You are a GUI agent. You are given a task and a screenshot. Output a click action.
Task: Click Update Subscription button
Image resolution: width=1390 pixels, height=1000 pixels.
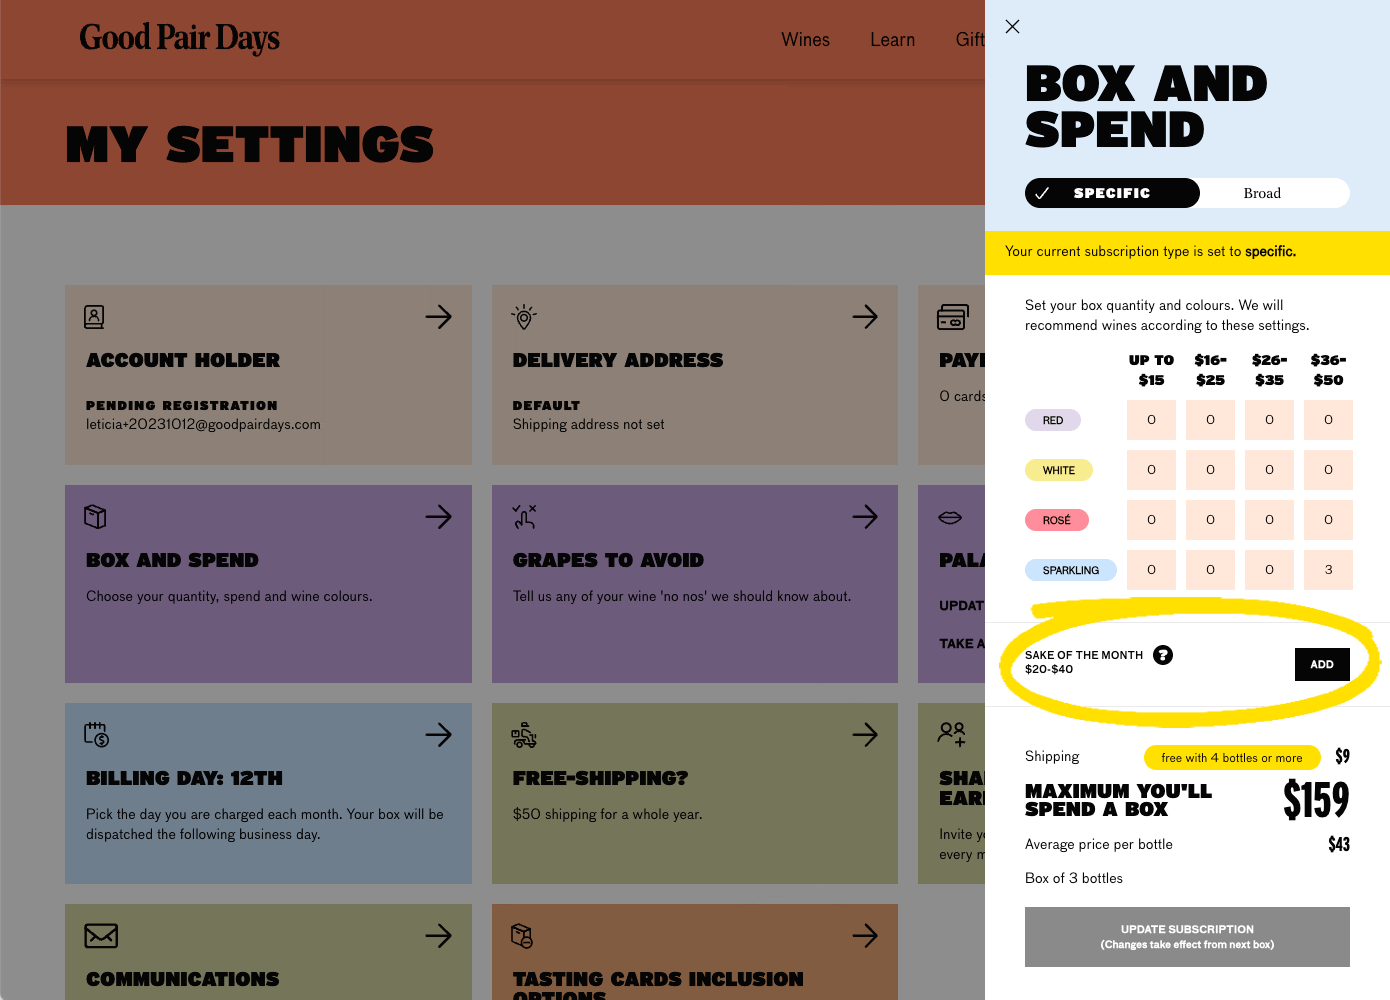coord(1187,937)
